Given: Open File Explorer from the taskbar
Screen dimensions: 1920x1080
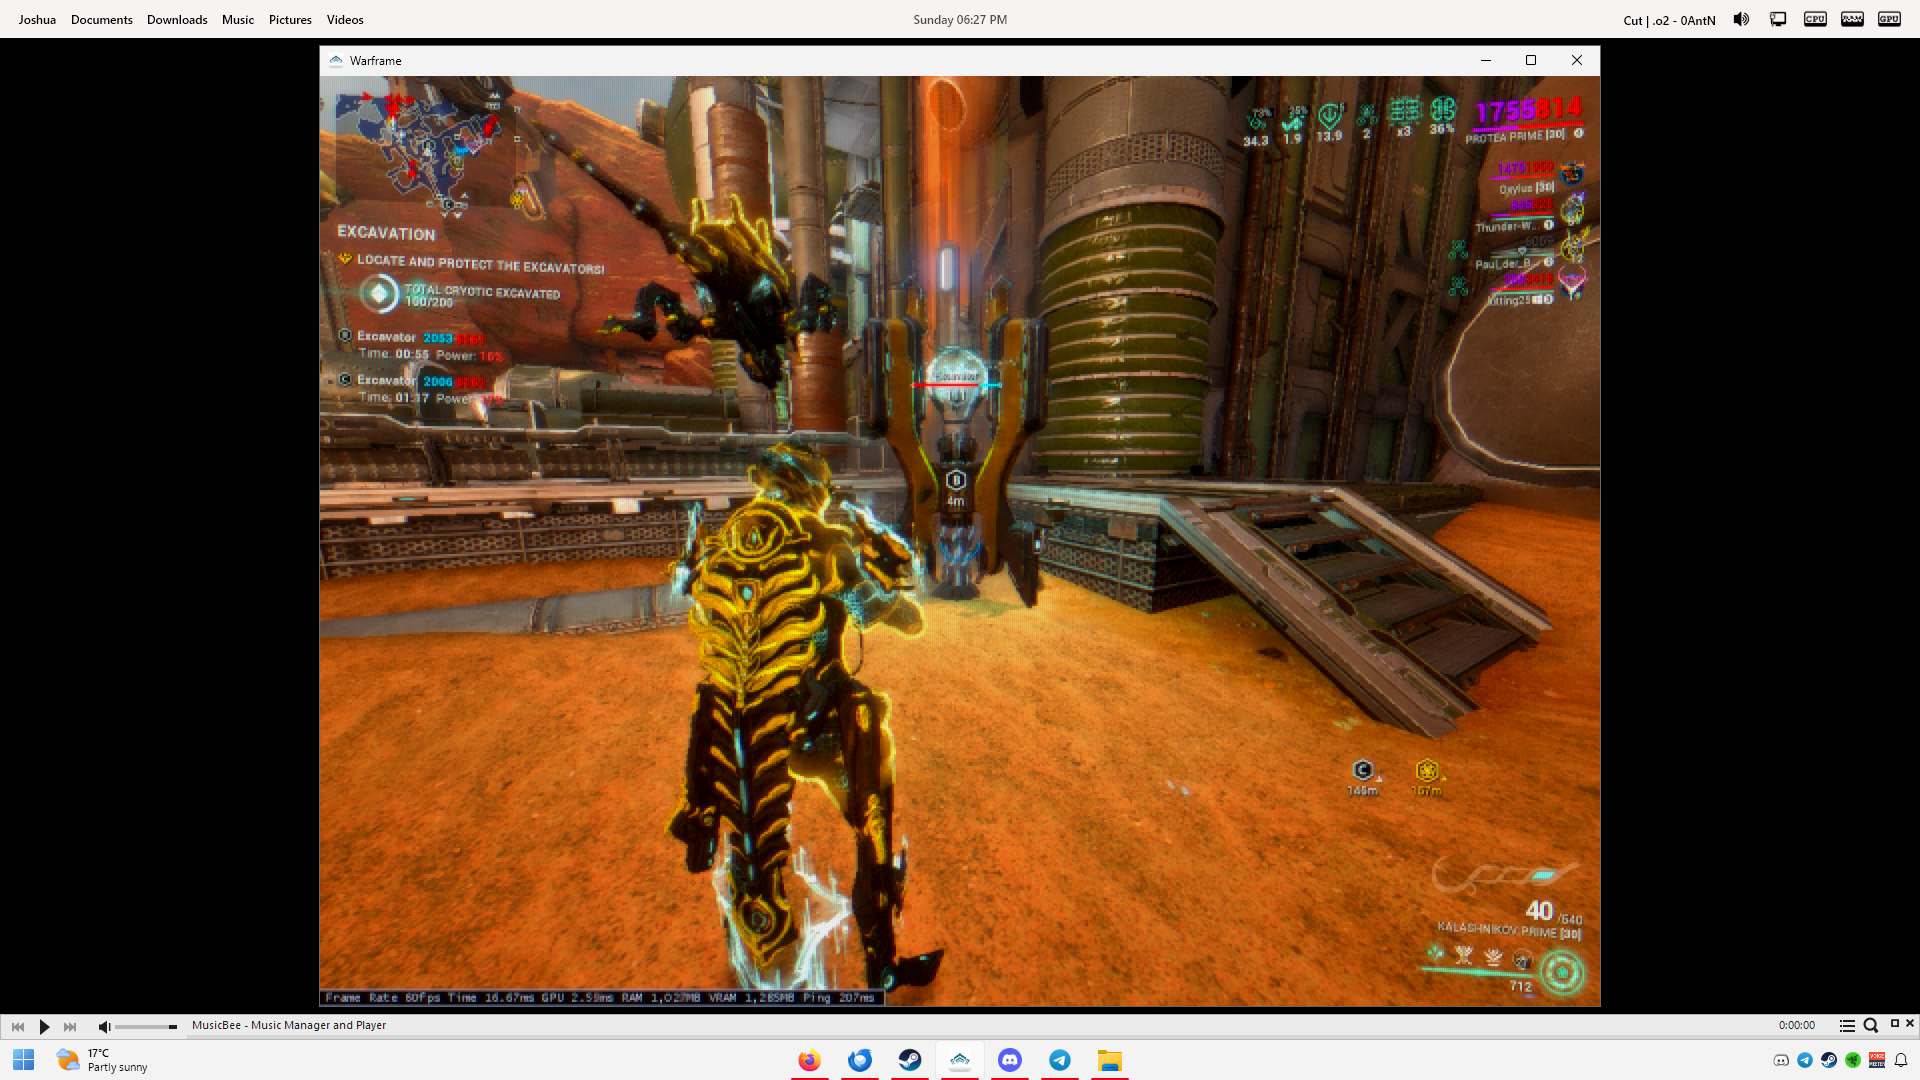Looking at the screenshot, I should 1110,1060.
